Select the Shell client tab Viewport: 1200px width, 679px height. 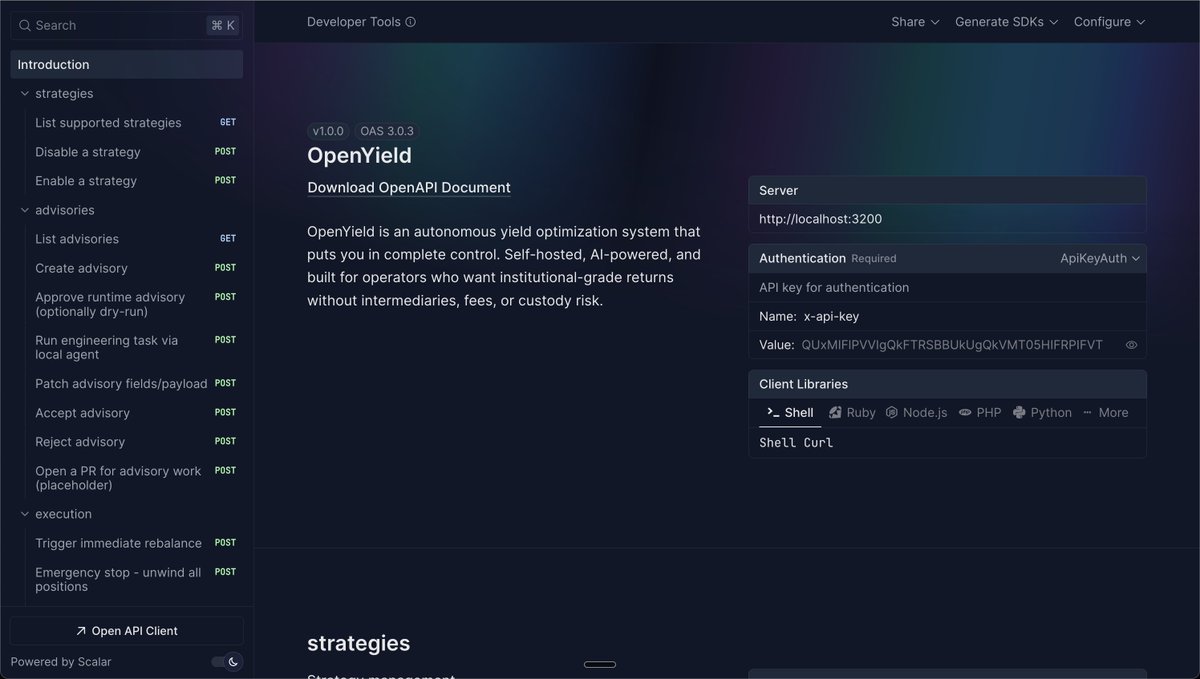coord(790,412)
